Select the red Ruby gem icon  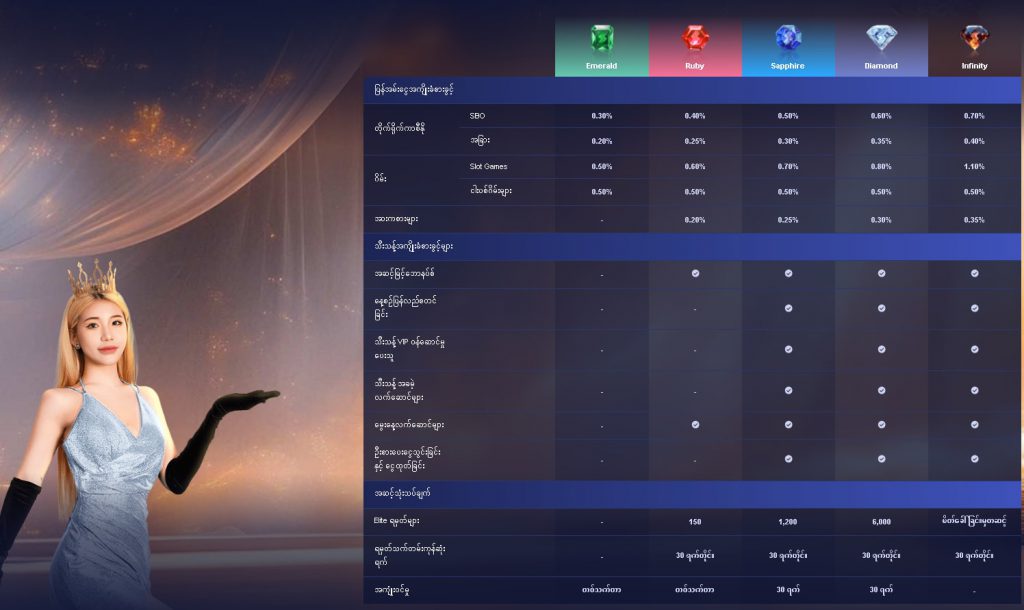click(x=695, y=39)
